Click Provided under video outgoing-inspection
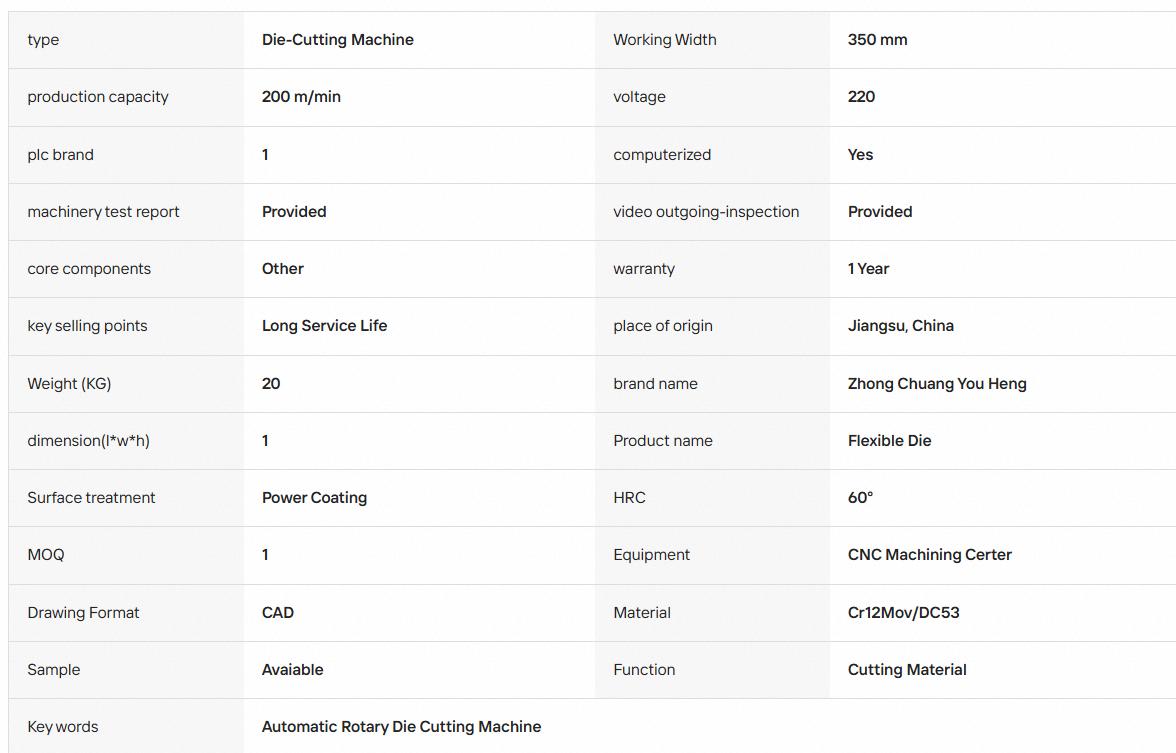Screen dimensions: 1176x753 [x=880, y=212]
